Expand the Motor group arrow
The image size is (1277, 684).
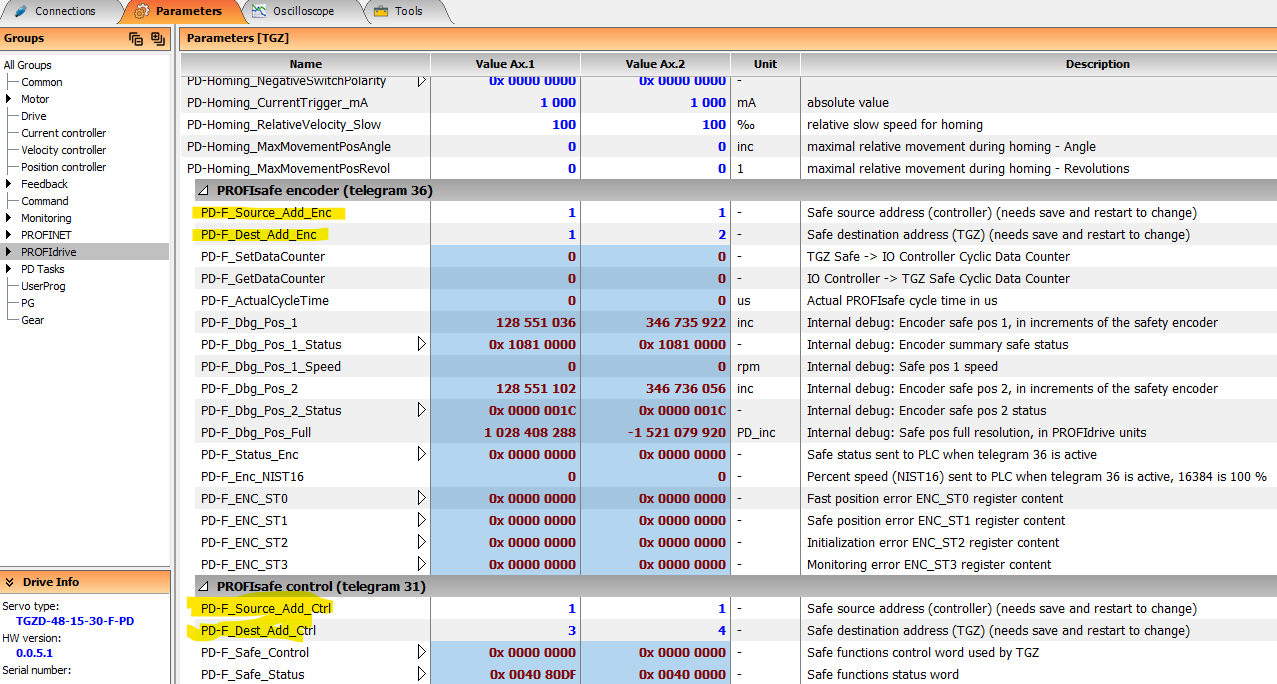click(9, 99)
